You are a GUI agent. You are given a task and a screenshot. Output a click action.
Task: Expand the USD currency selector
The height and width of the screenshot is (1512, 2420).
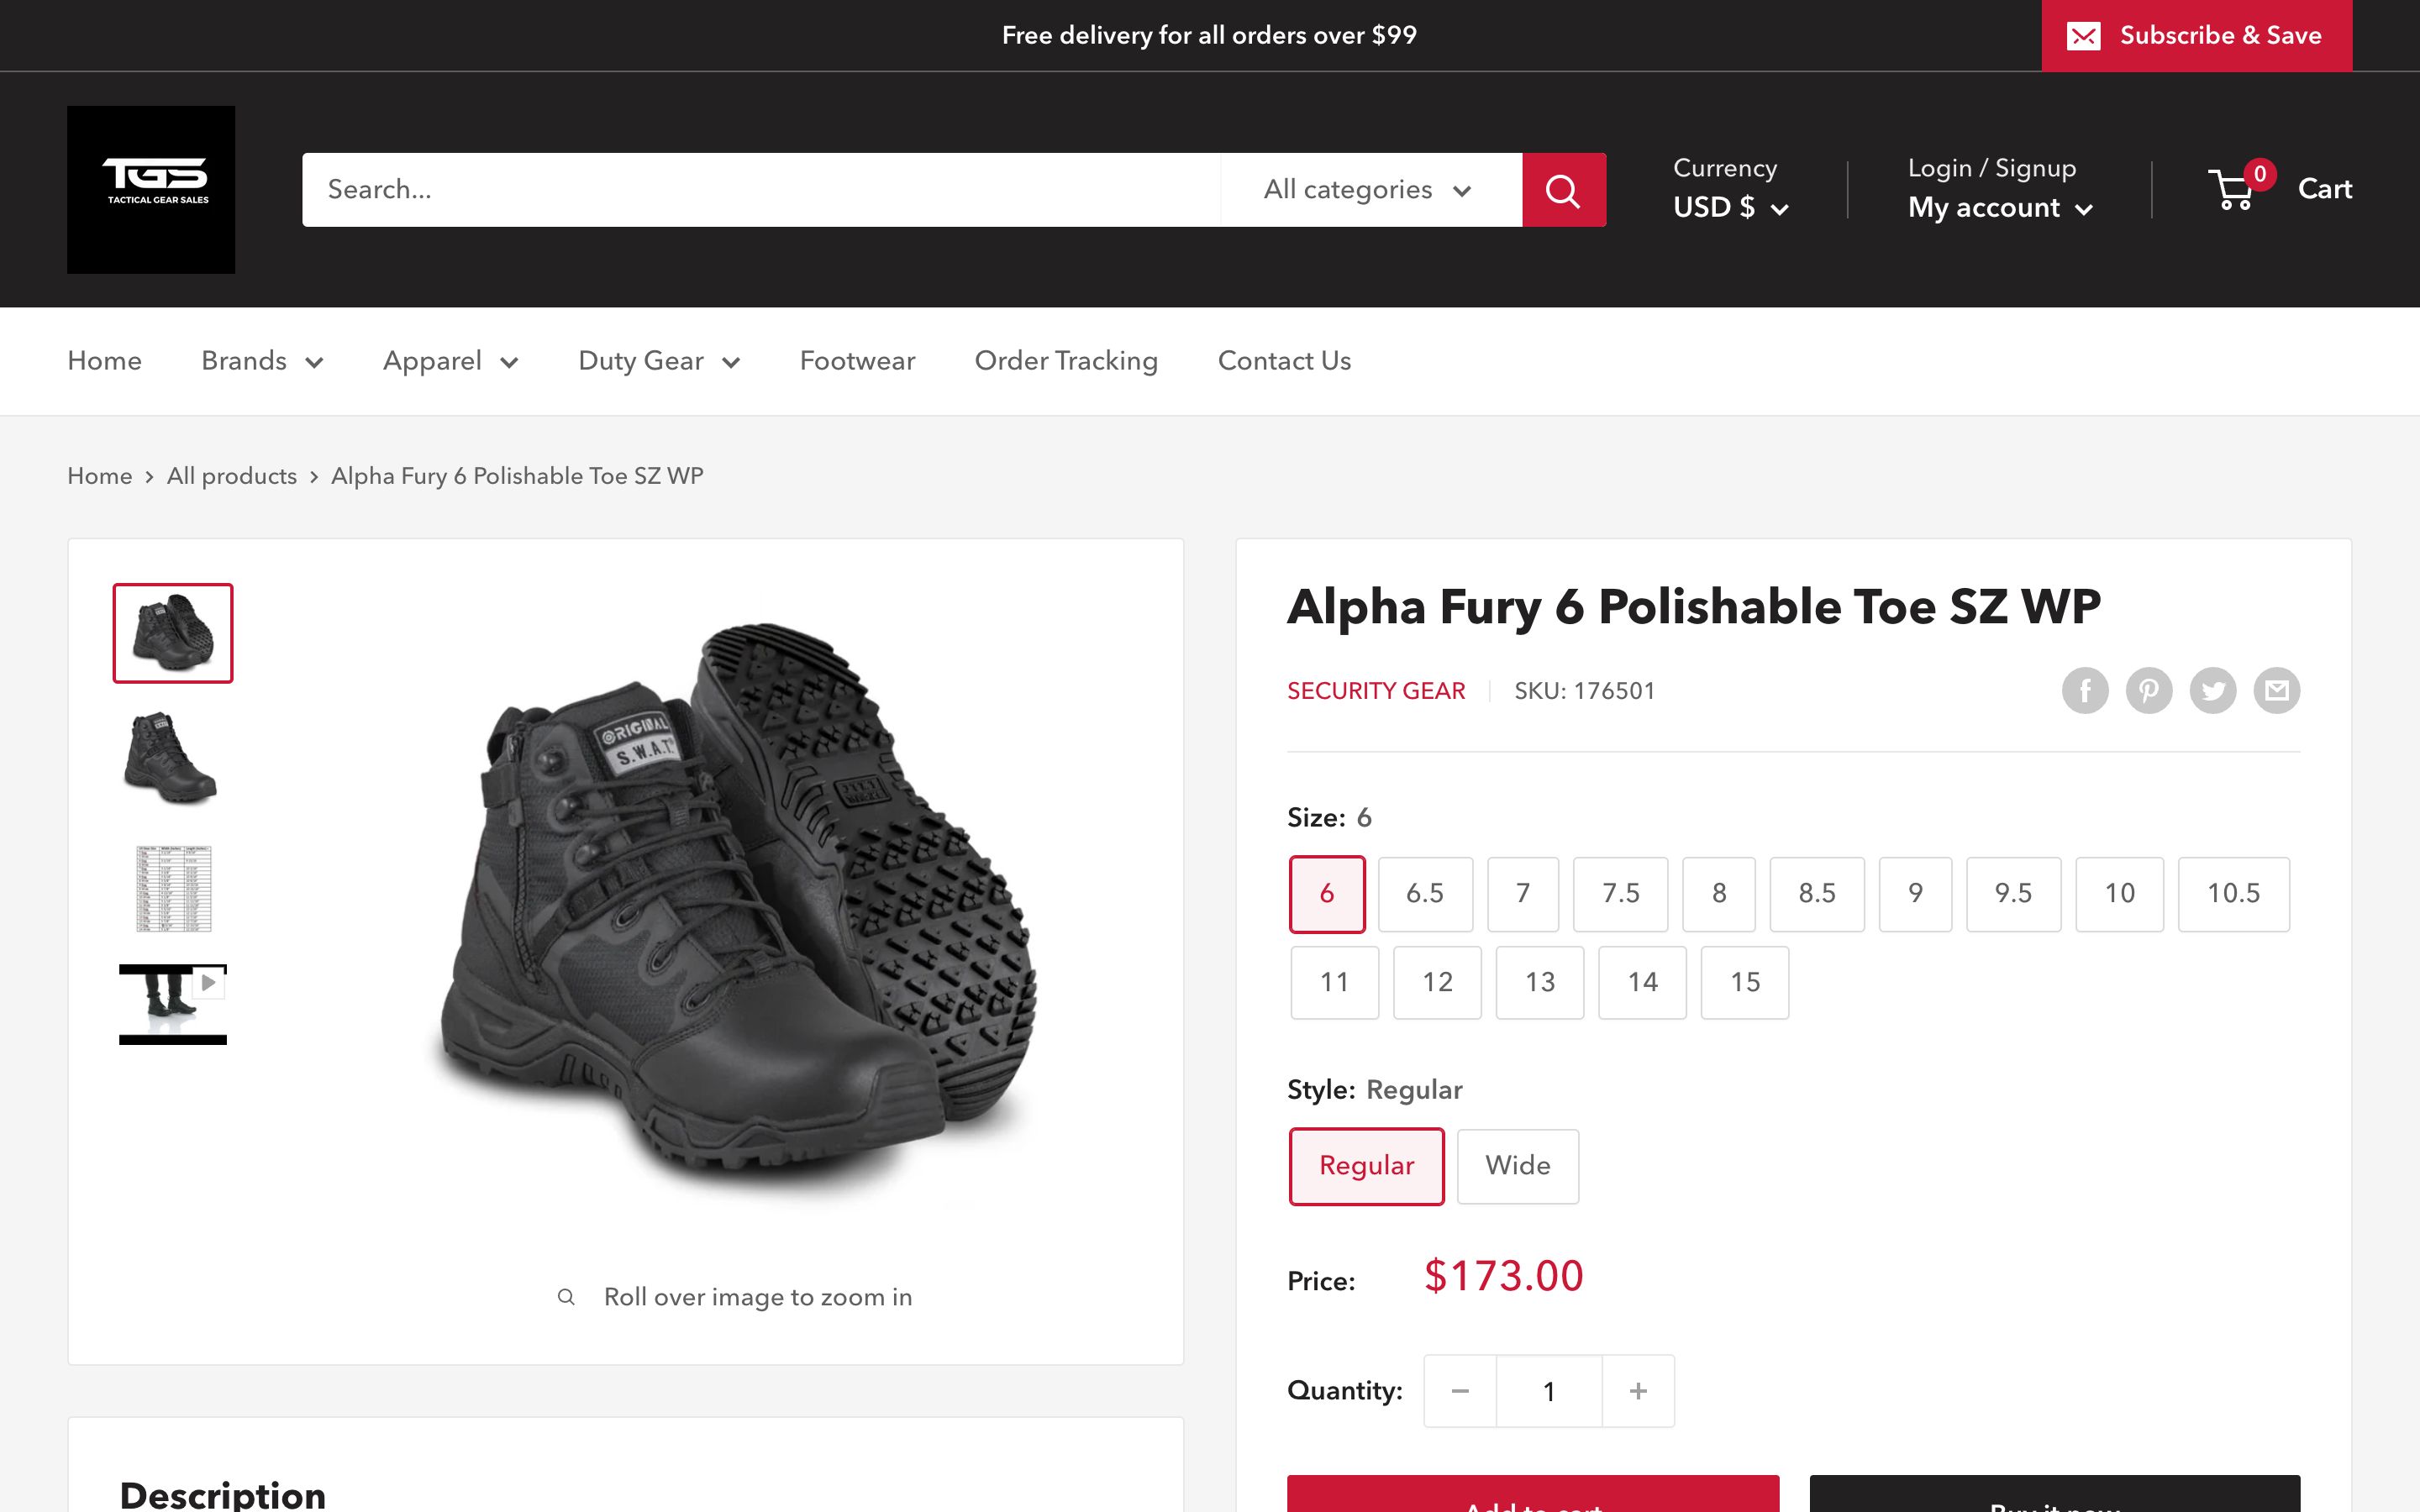1730,208
